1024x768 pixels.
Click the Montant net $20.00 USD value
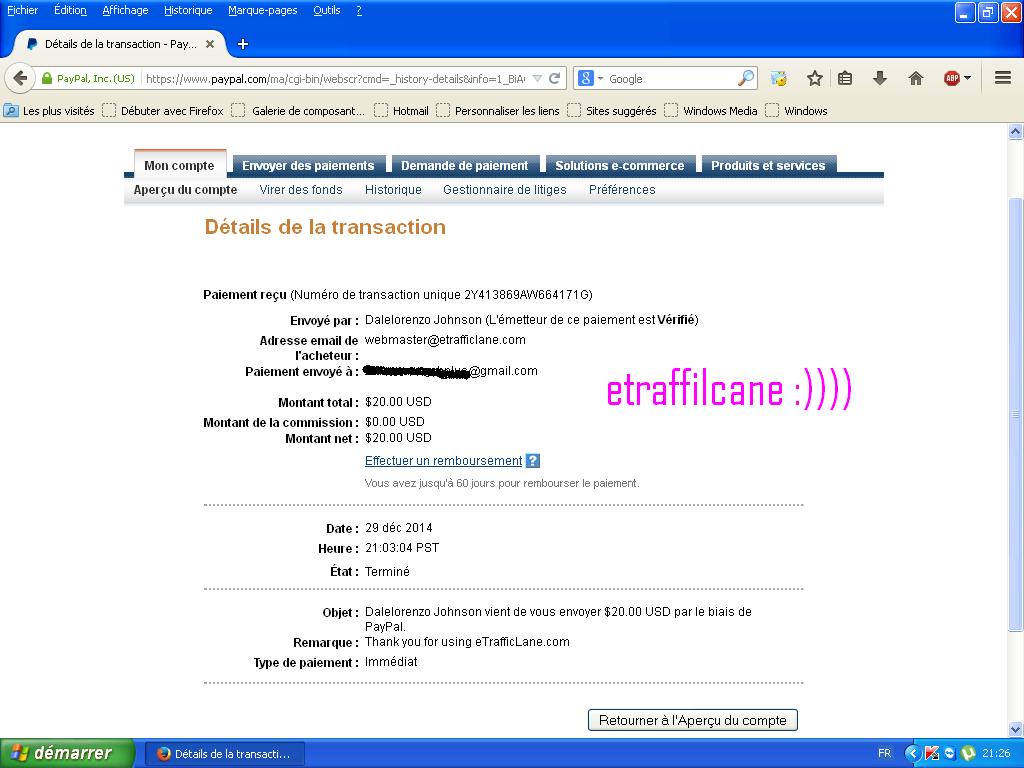pos(398,438)
